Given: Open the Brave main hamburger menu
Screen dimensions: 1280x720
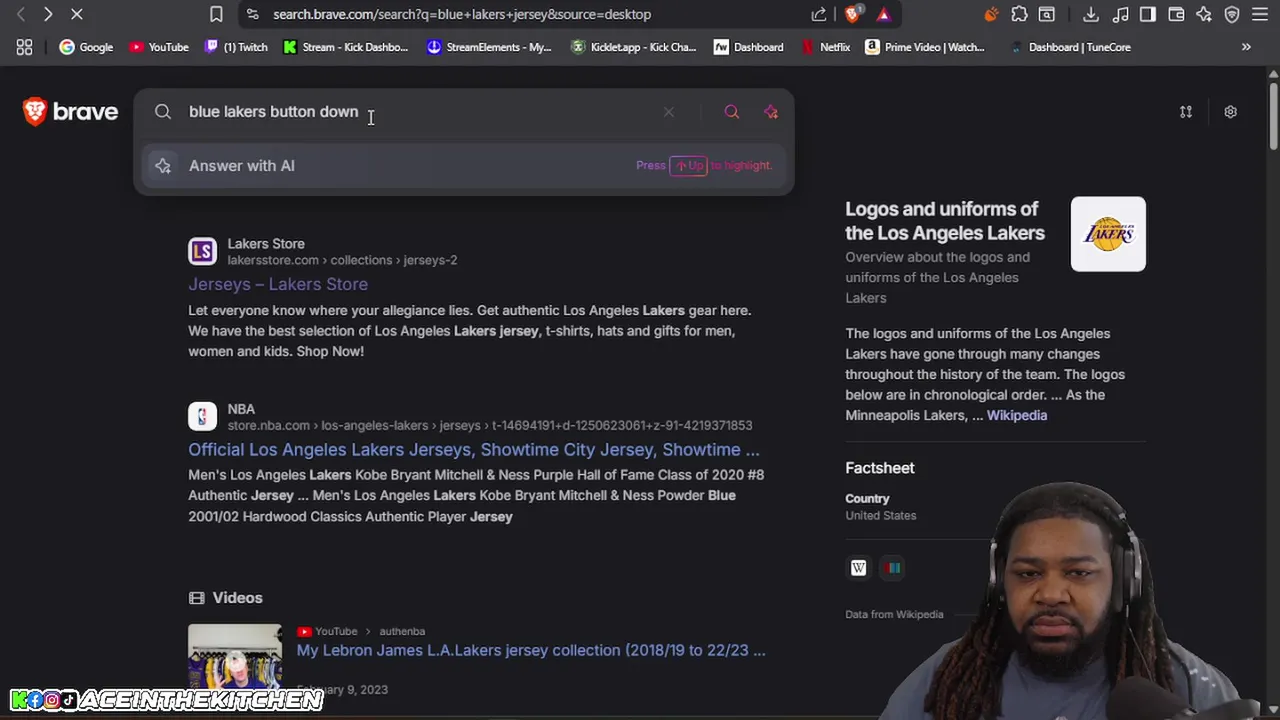Looking at the screenshot, I should click(1260, 14).
